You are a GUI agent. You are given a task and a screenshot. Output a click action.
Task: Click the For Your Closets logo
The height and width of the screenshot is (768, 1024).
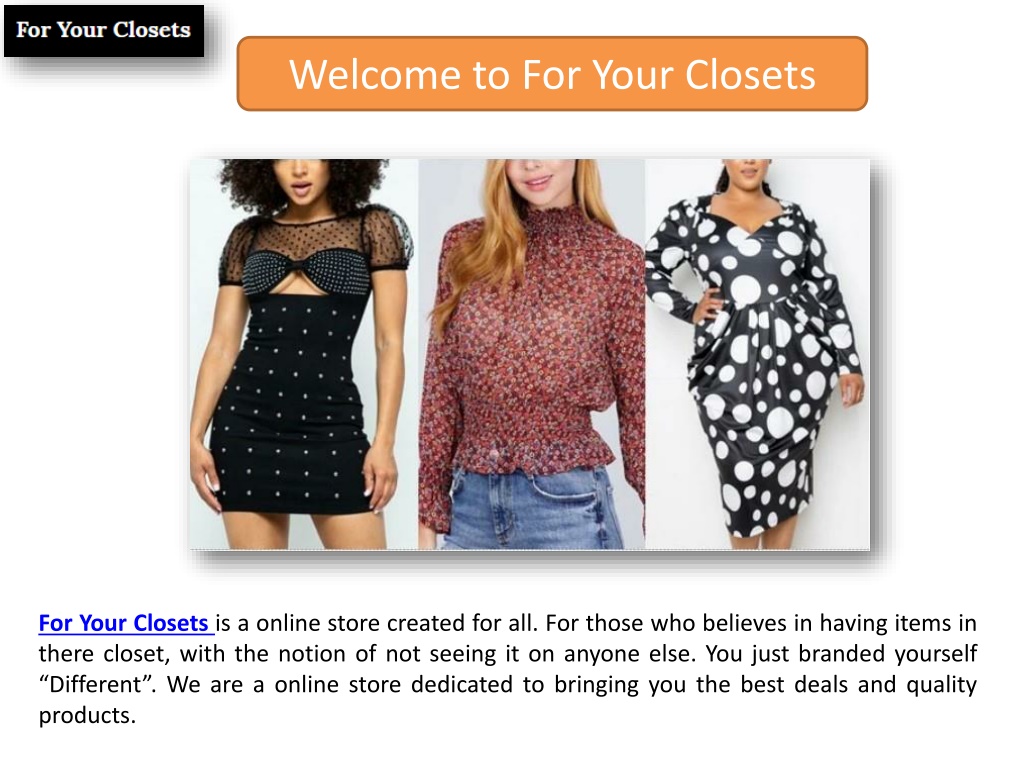[x=104, y=31]
